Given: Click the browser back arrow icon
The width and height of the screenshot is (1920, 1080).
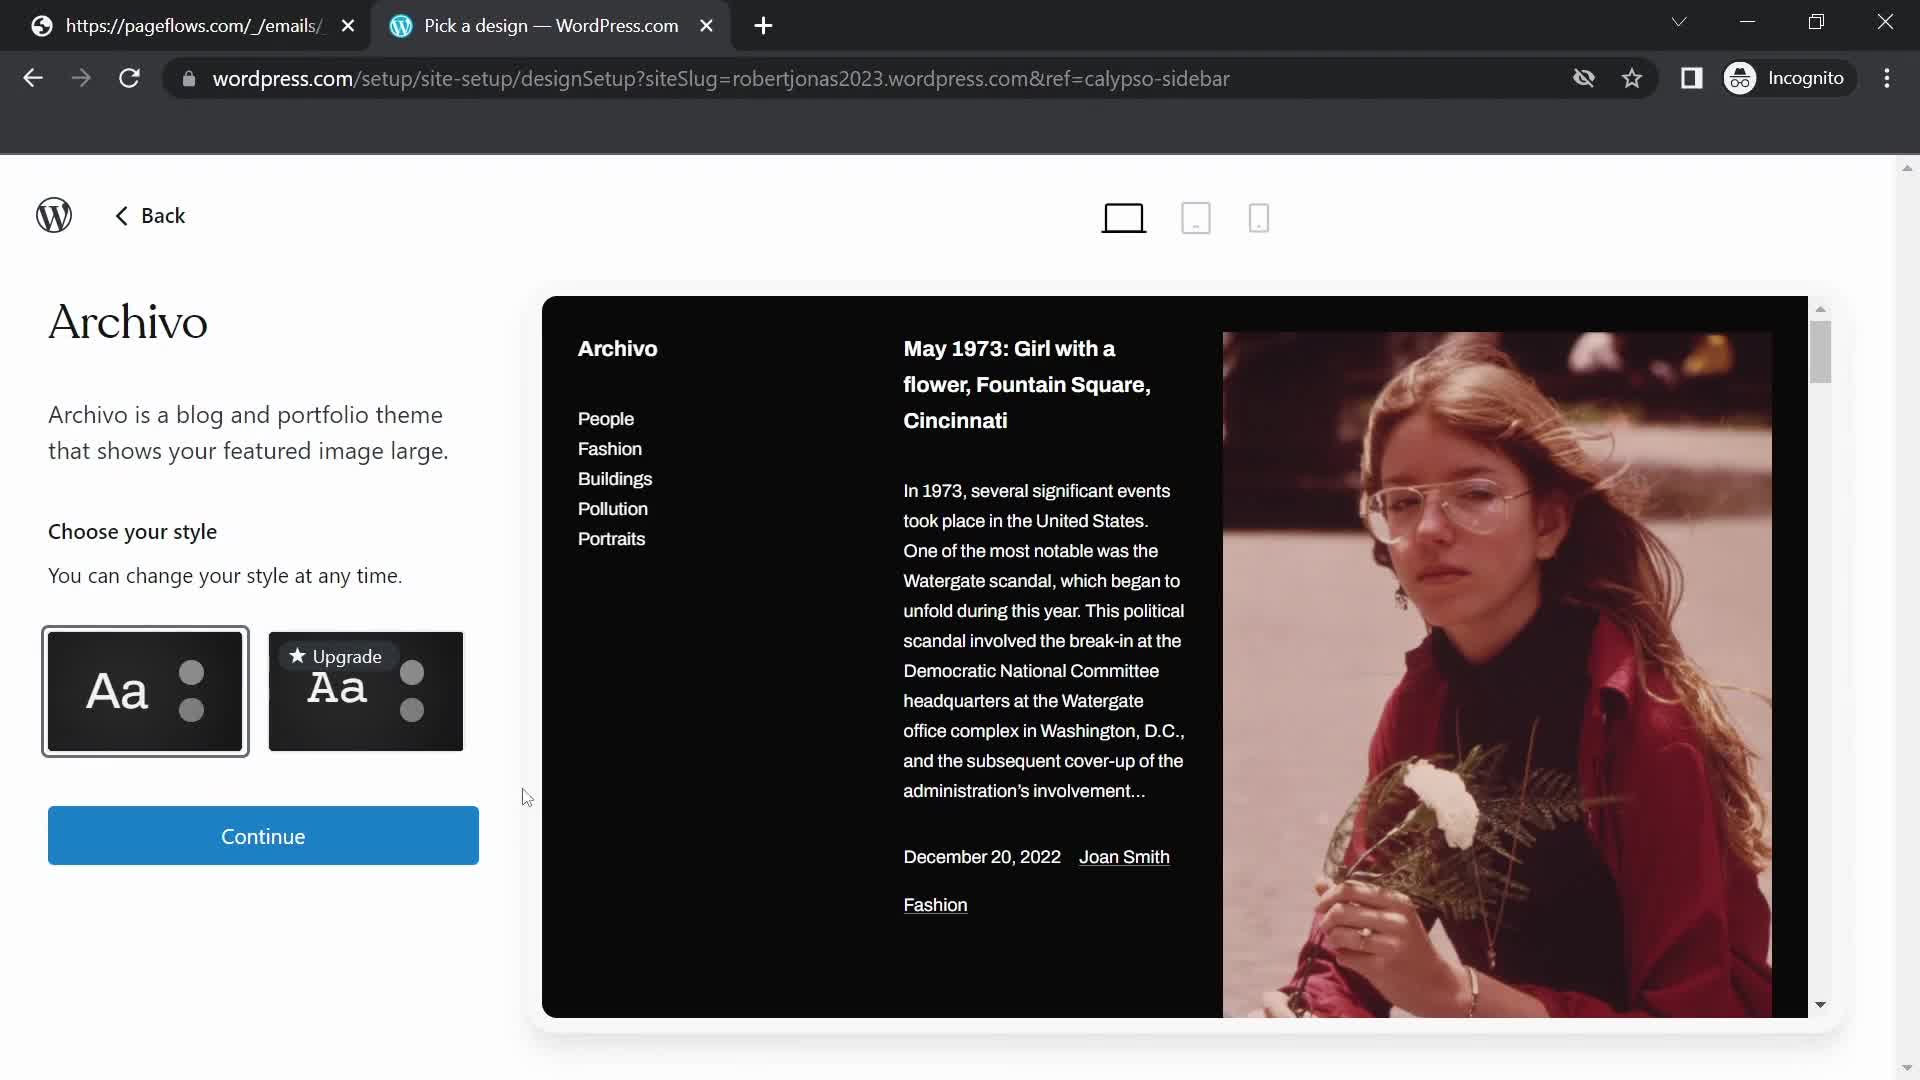Looking at the screenshot, I should pos(33,78).
